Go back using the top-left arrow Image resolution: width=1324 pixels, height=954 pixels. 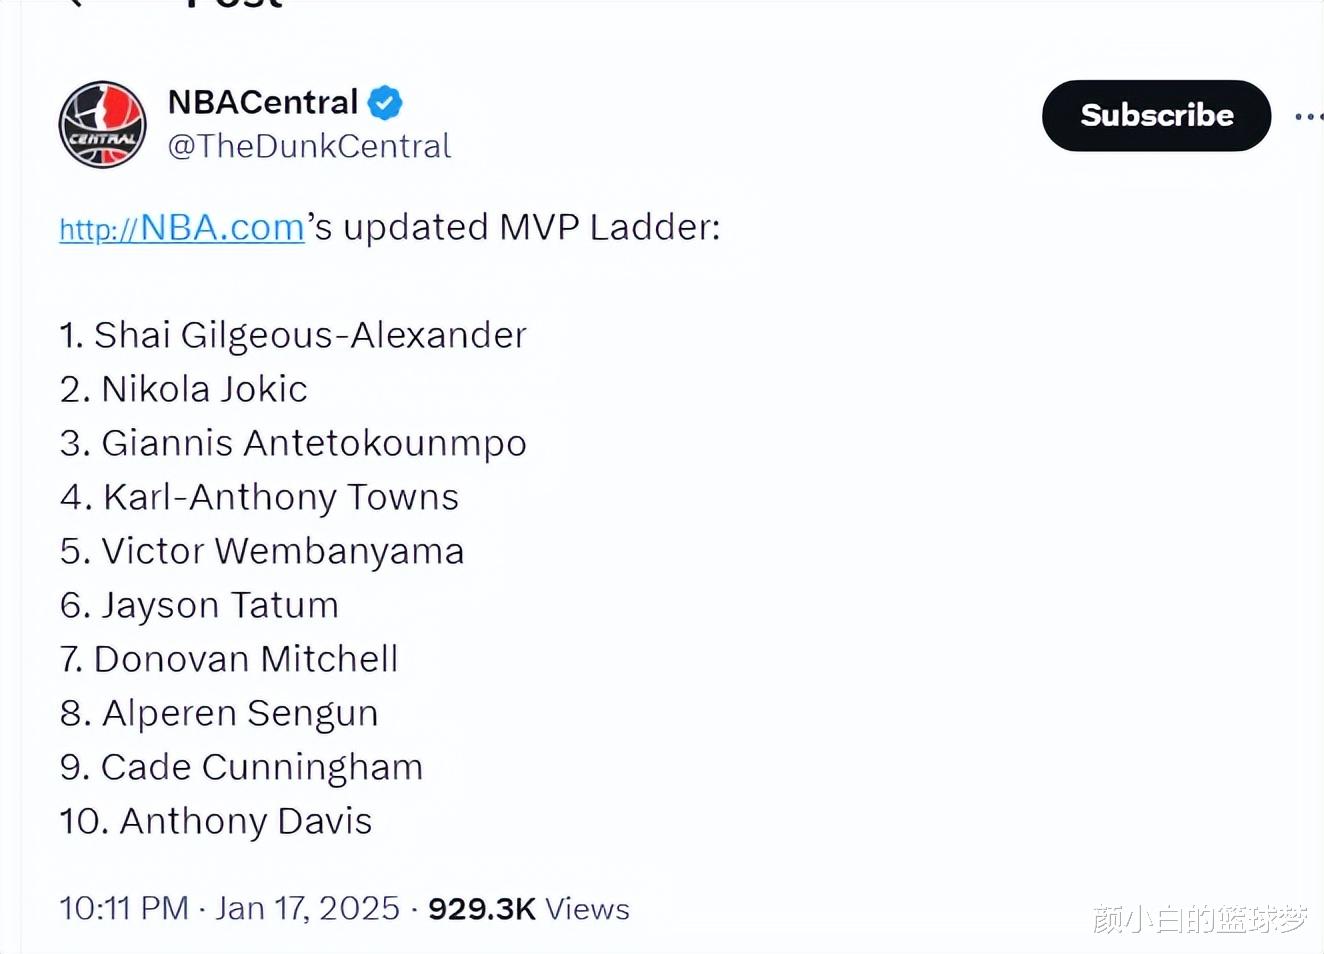click(72, 3)
